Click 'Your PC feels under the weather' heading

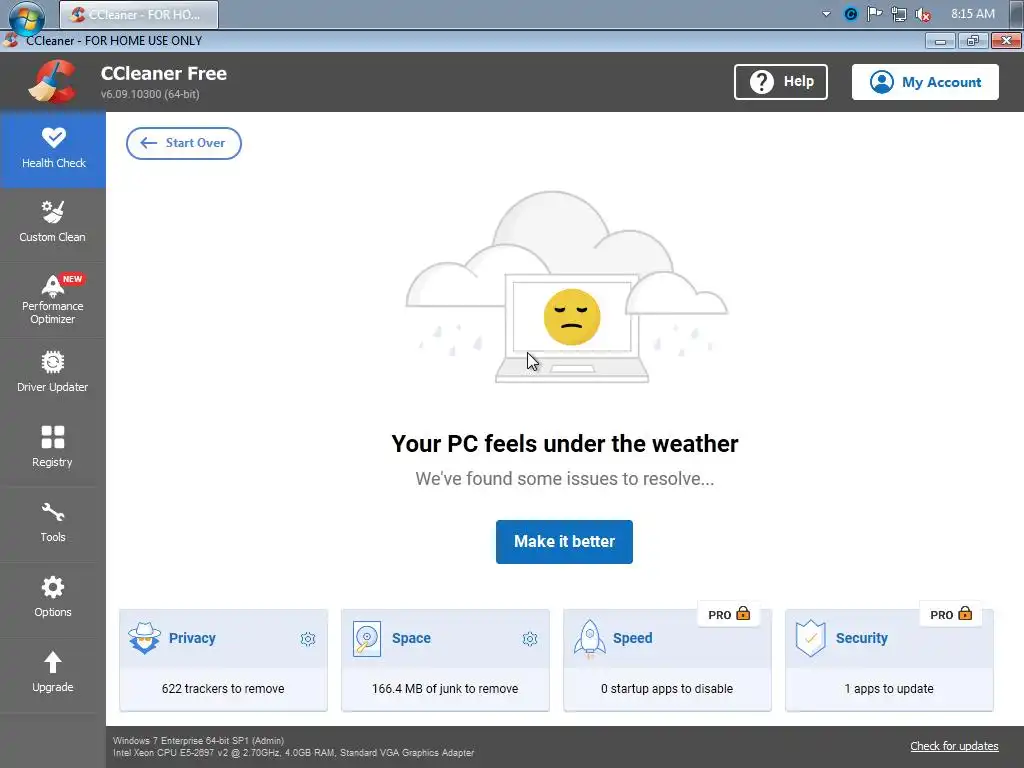coord(565,443)
